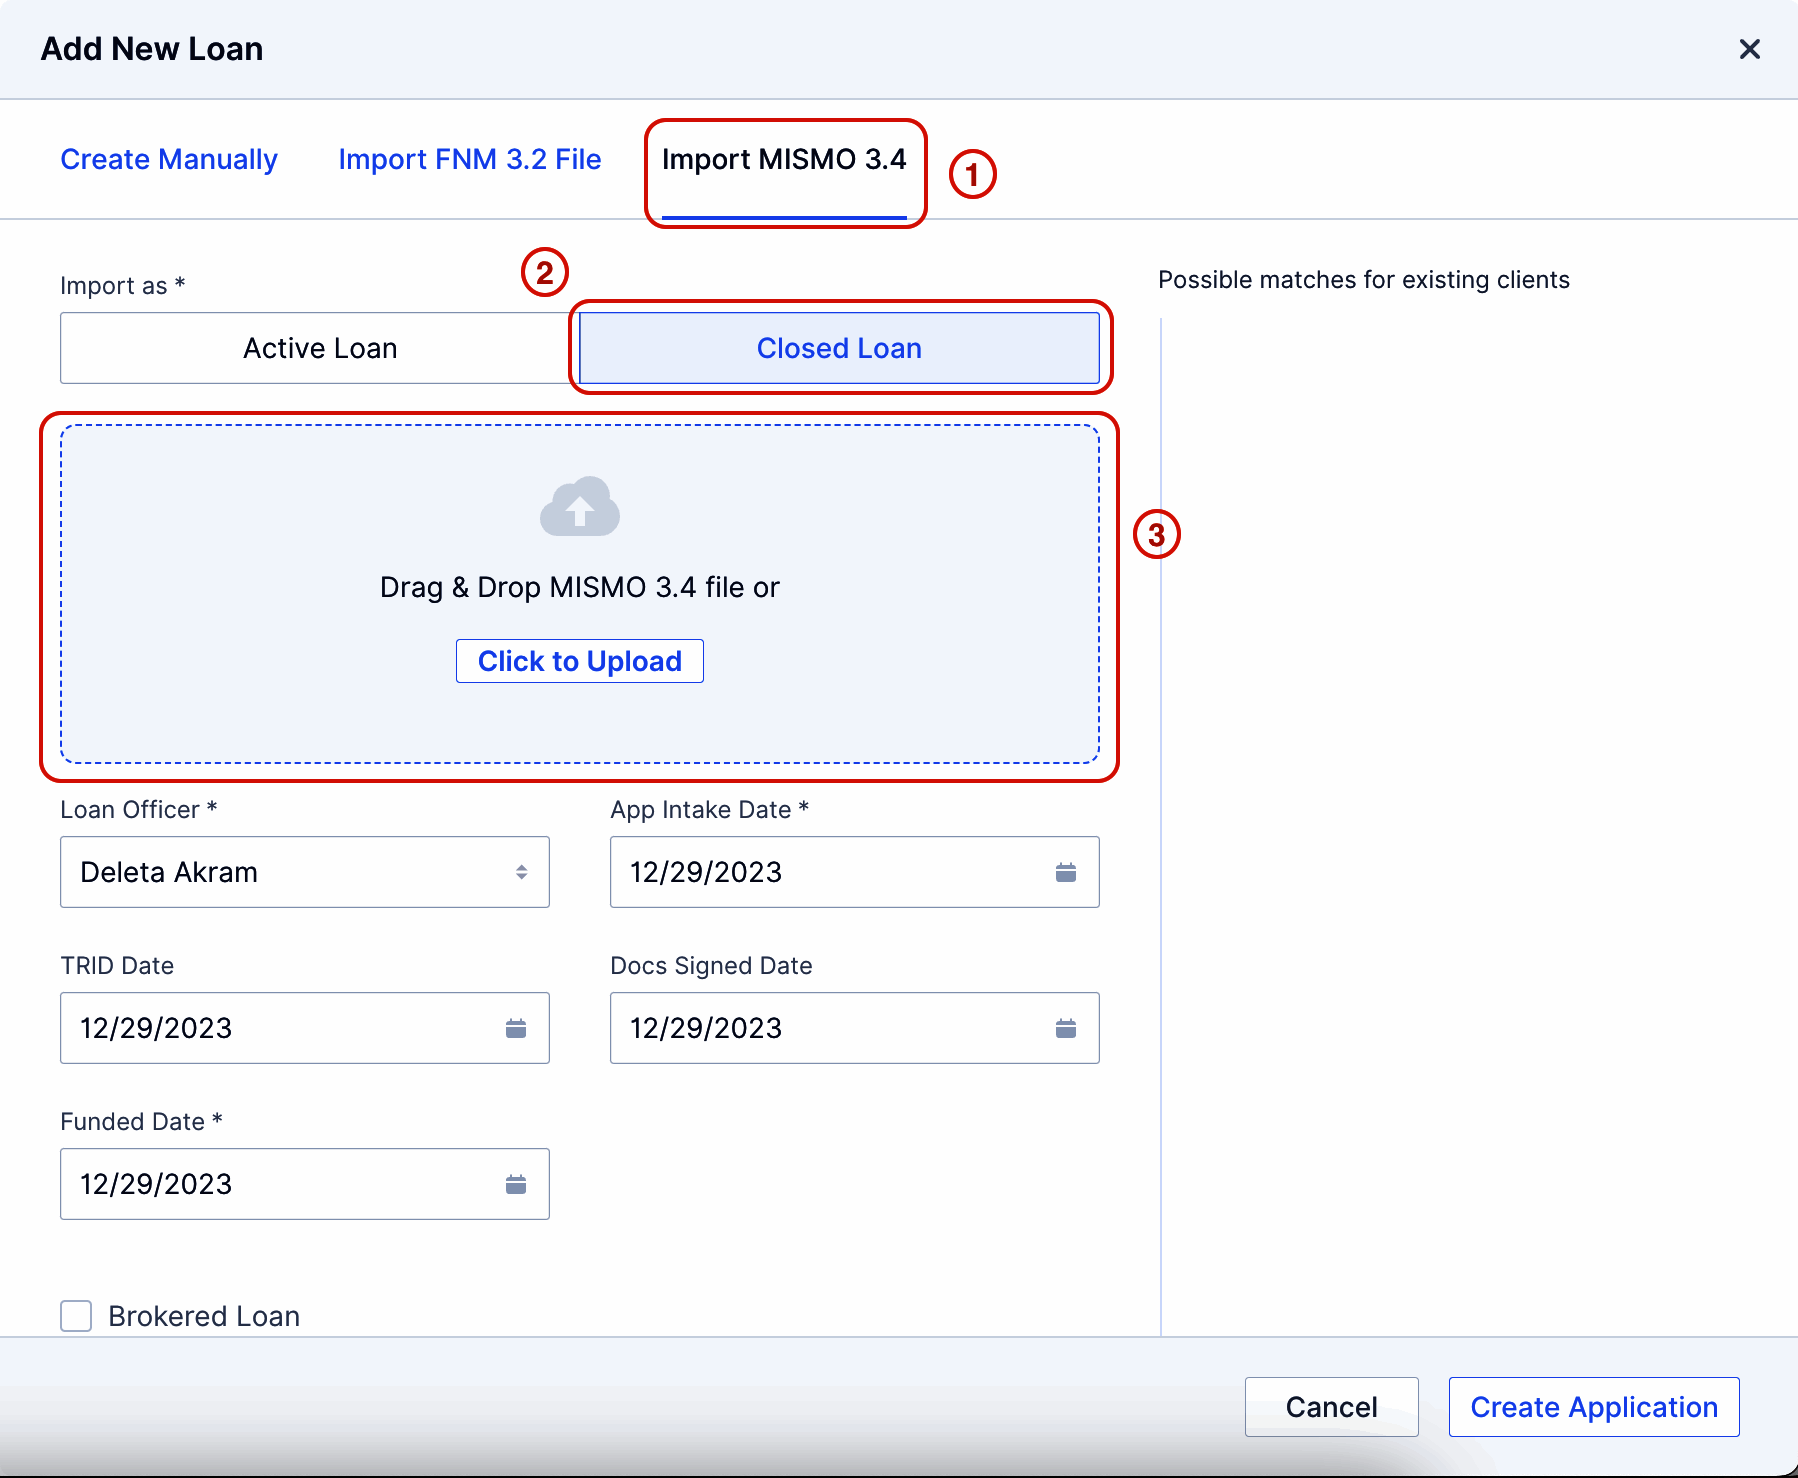Switch to the Create Manually tab
Image resolution: width=1798 pixels, height=1478 pixels.
click(x=169, y=159)
